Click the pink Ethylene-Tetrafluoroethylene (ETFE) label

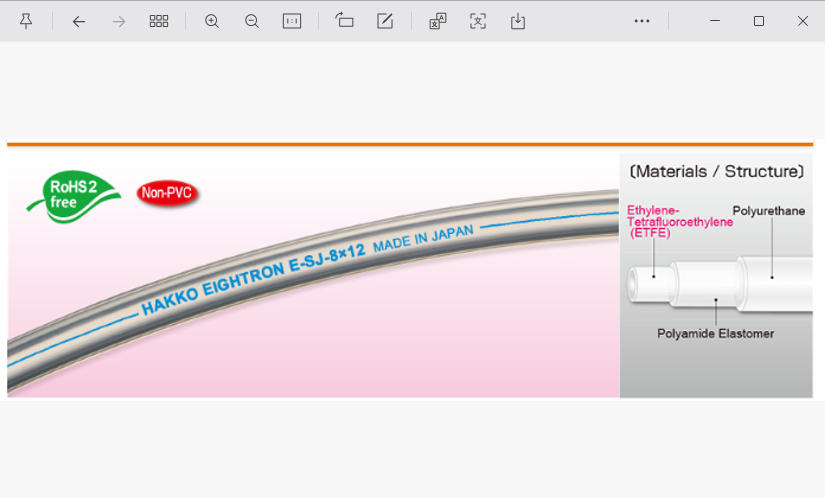[x=679, y=222]
